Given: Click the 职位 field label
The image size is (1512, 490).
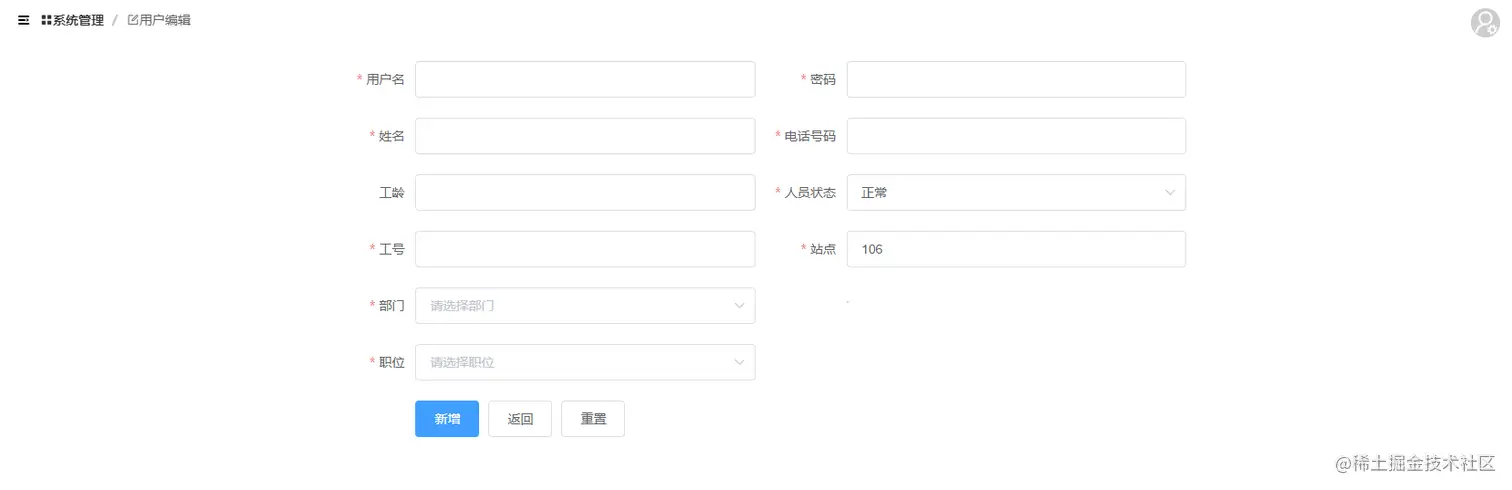Looking at the screenshot, I should pyautogui.click(x=392, y=363).
